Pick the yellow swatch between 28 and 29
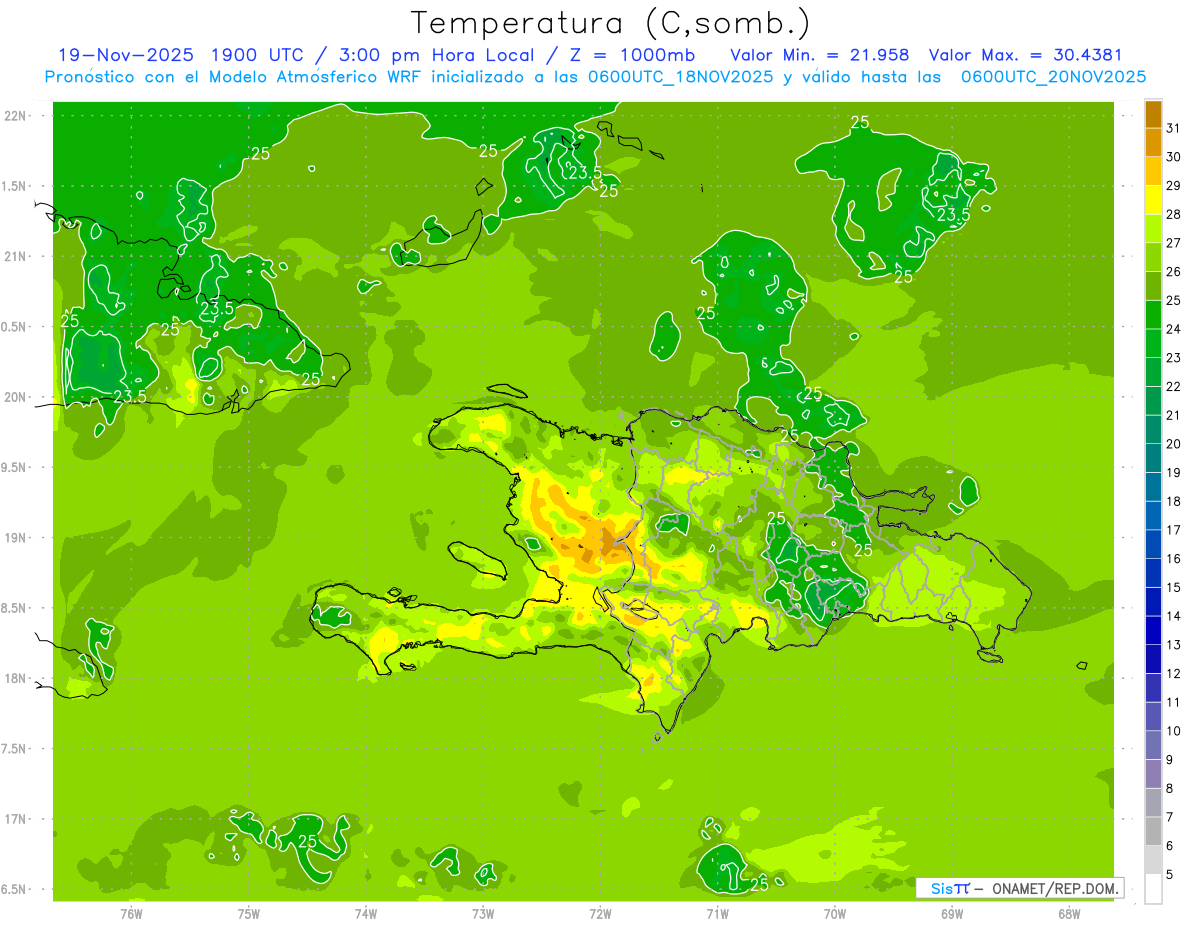This screenshot has width=1200, height=927. tap(1153, 200)
